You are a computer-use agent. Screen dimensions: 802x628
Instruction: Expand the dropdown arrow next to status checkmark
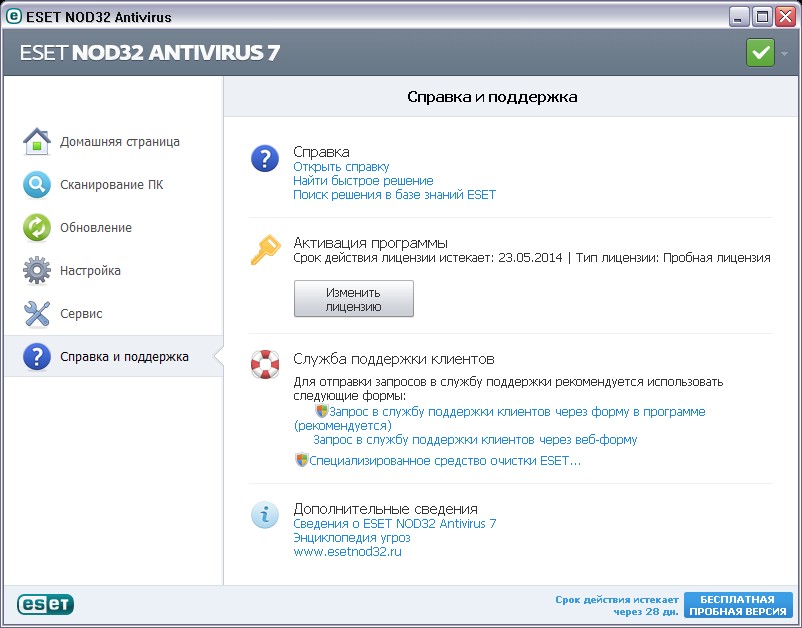[785, 53]
